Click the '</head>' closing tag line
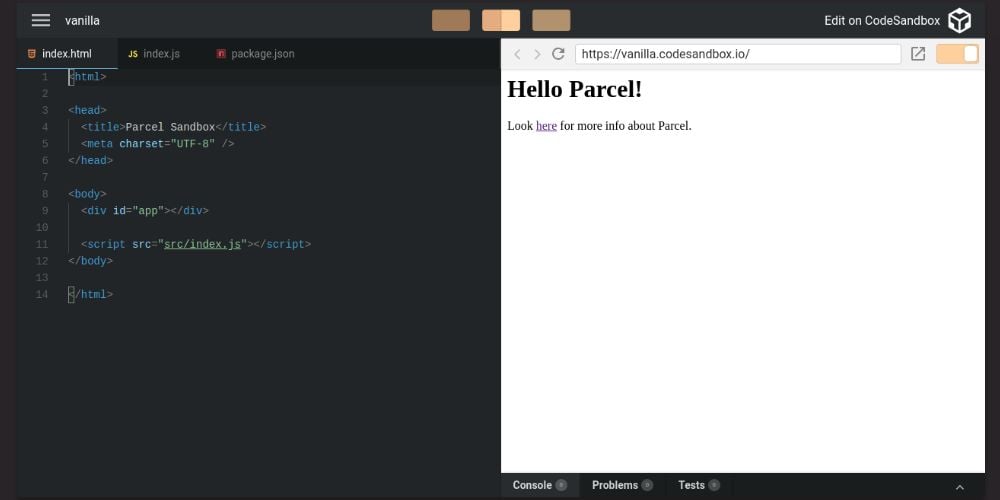Viewport: 1000px width, 500px height. point(91,160)
